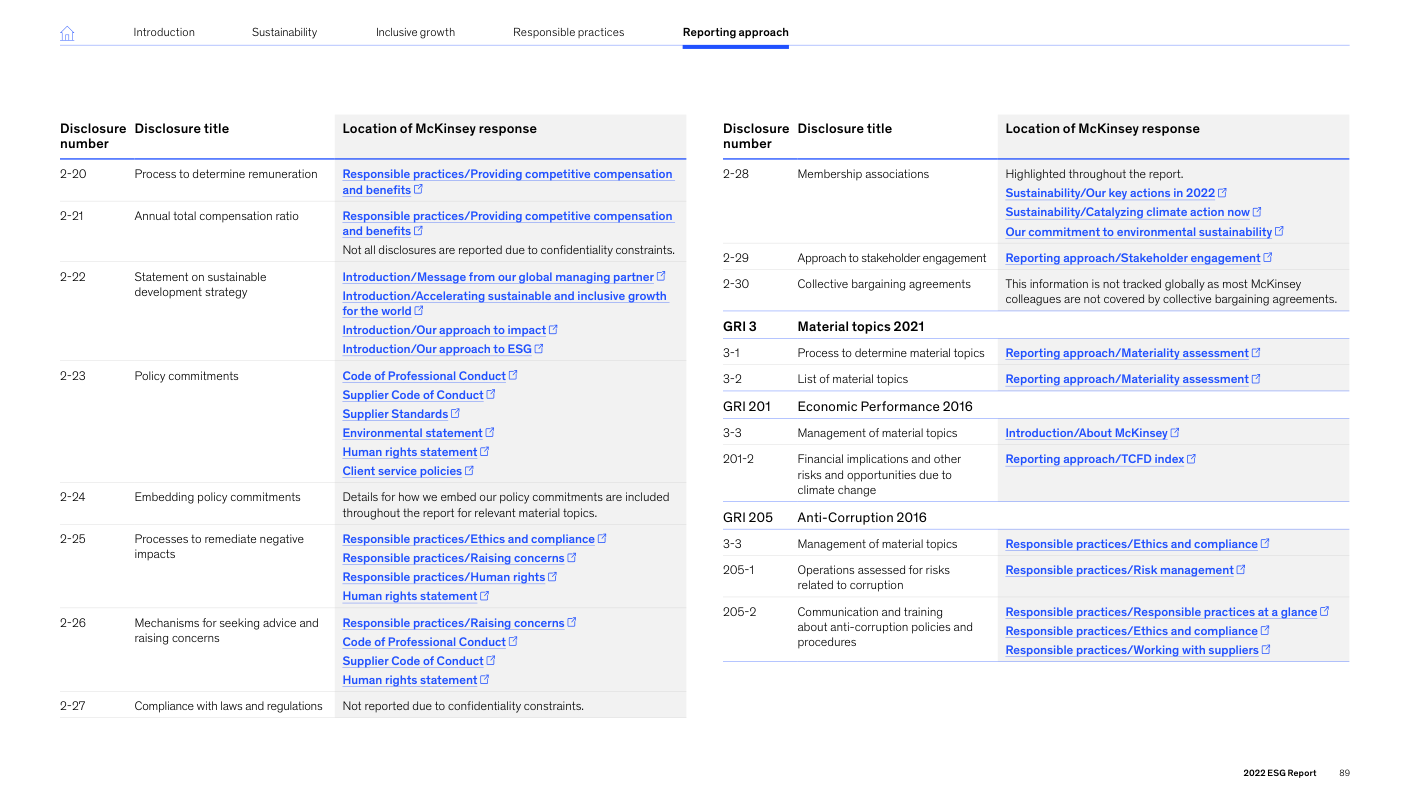Screen dimensions: 1410x794
Task: Open the Code of Professional Conduct link under 2-23
Action: point(424,376)
